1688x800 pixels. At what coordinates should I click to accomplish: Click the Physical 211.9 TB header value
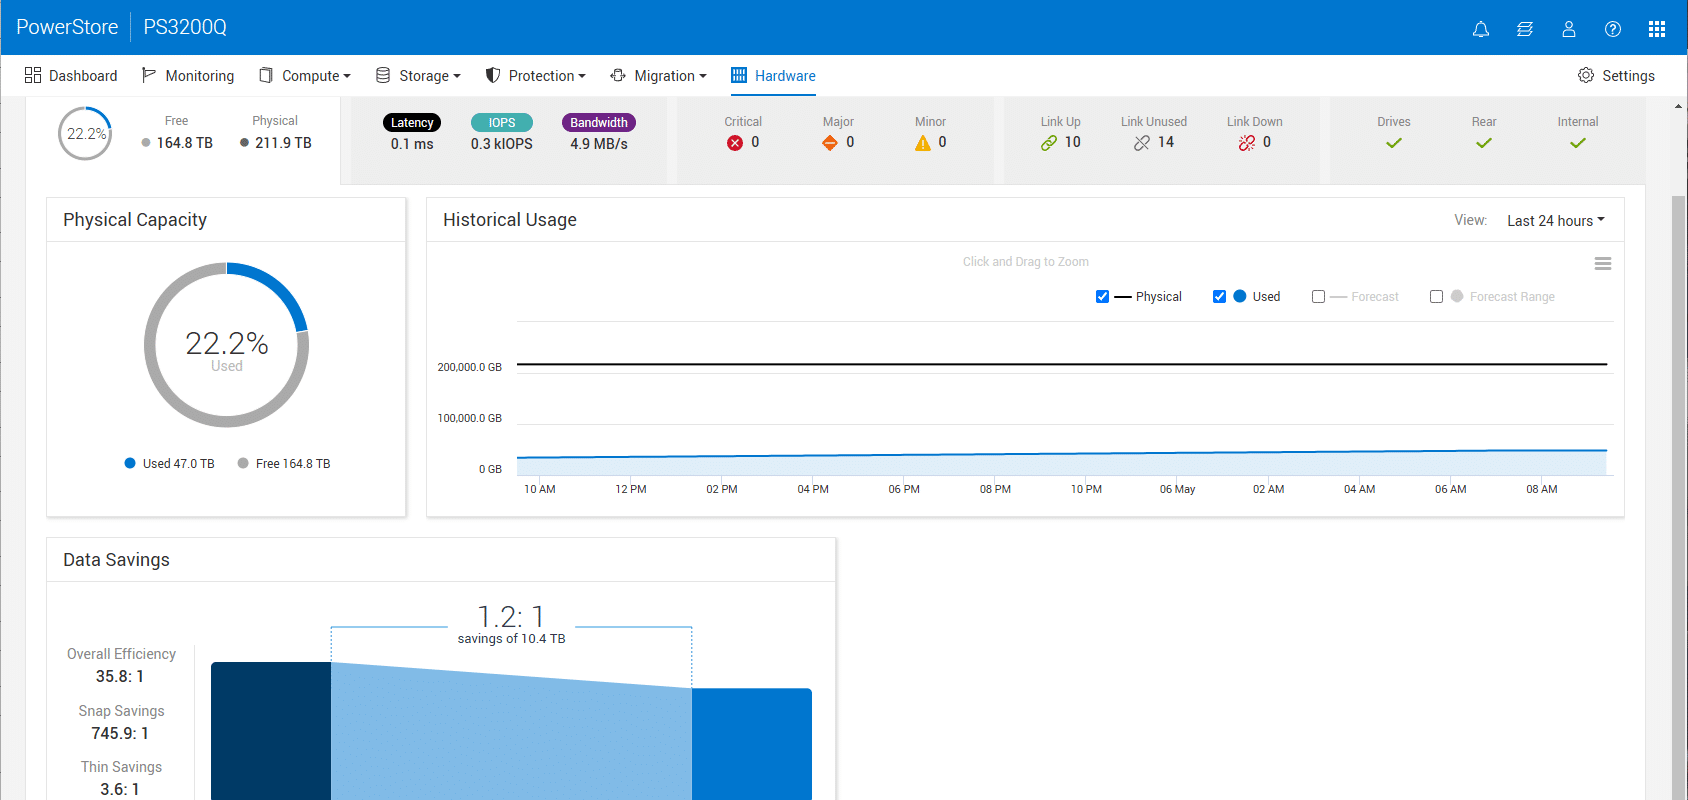283,143
